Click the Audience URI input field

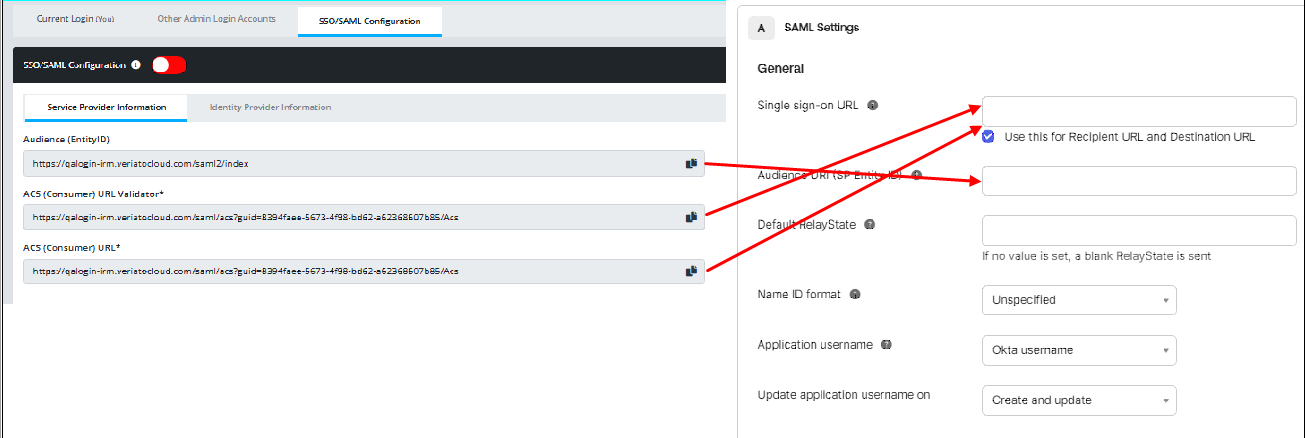(x=1139, y=181)
